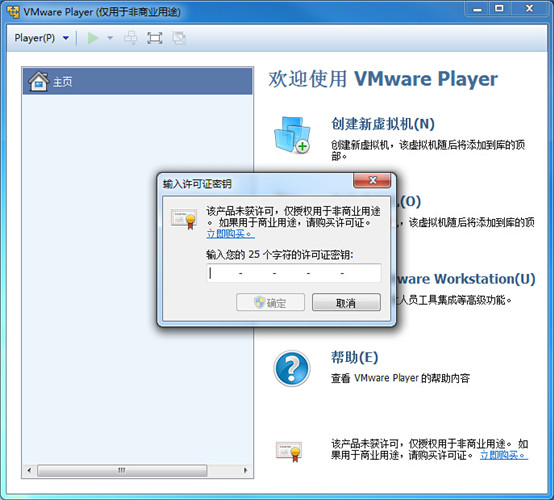Open the Player(P) menu
This screenshot has width=554, height=500.
pyautogui.click(x=35, y=38)
